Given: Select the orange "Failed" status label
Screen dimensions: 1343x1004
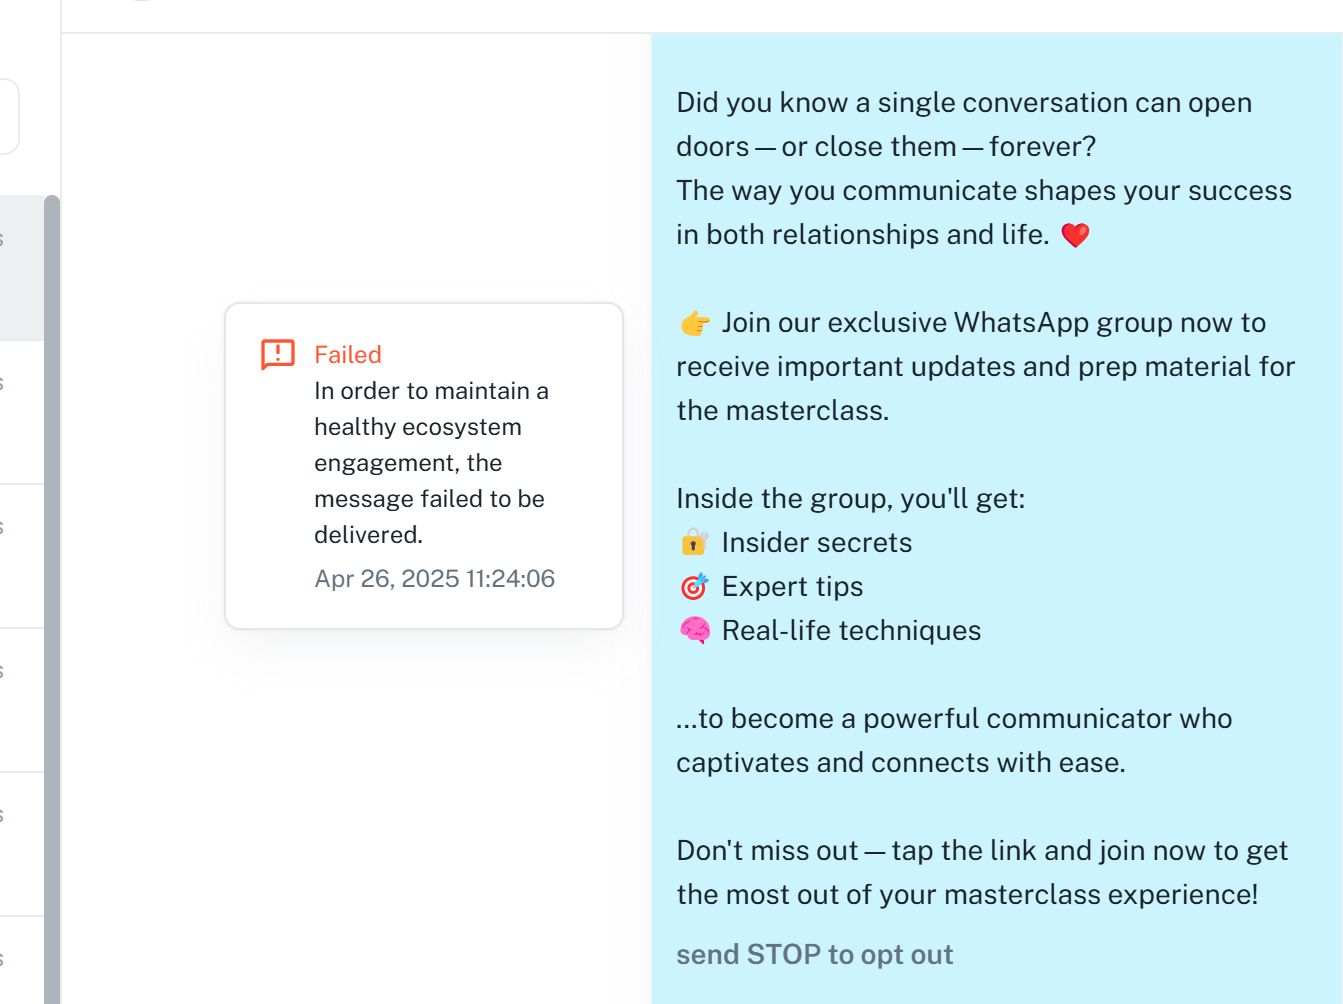Looking at the screenshot, I should coord(348,355).
